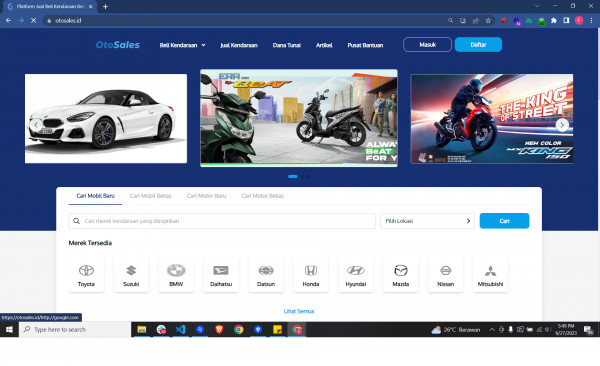The image size is (600, 366).
Task: Click the zoom magnifier icon in address bar
Action: (x=450, y=21)
